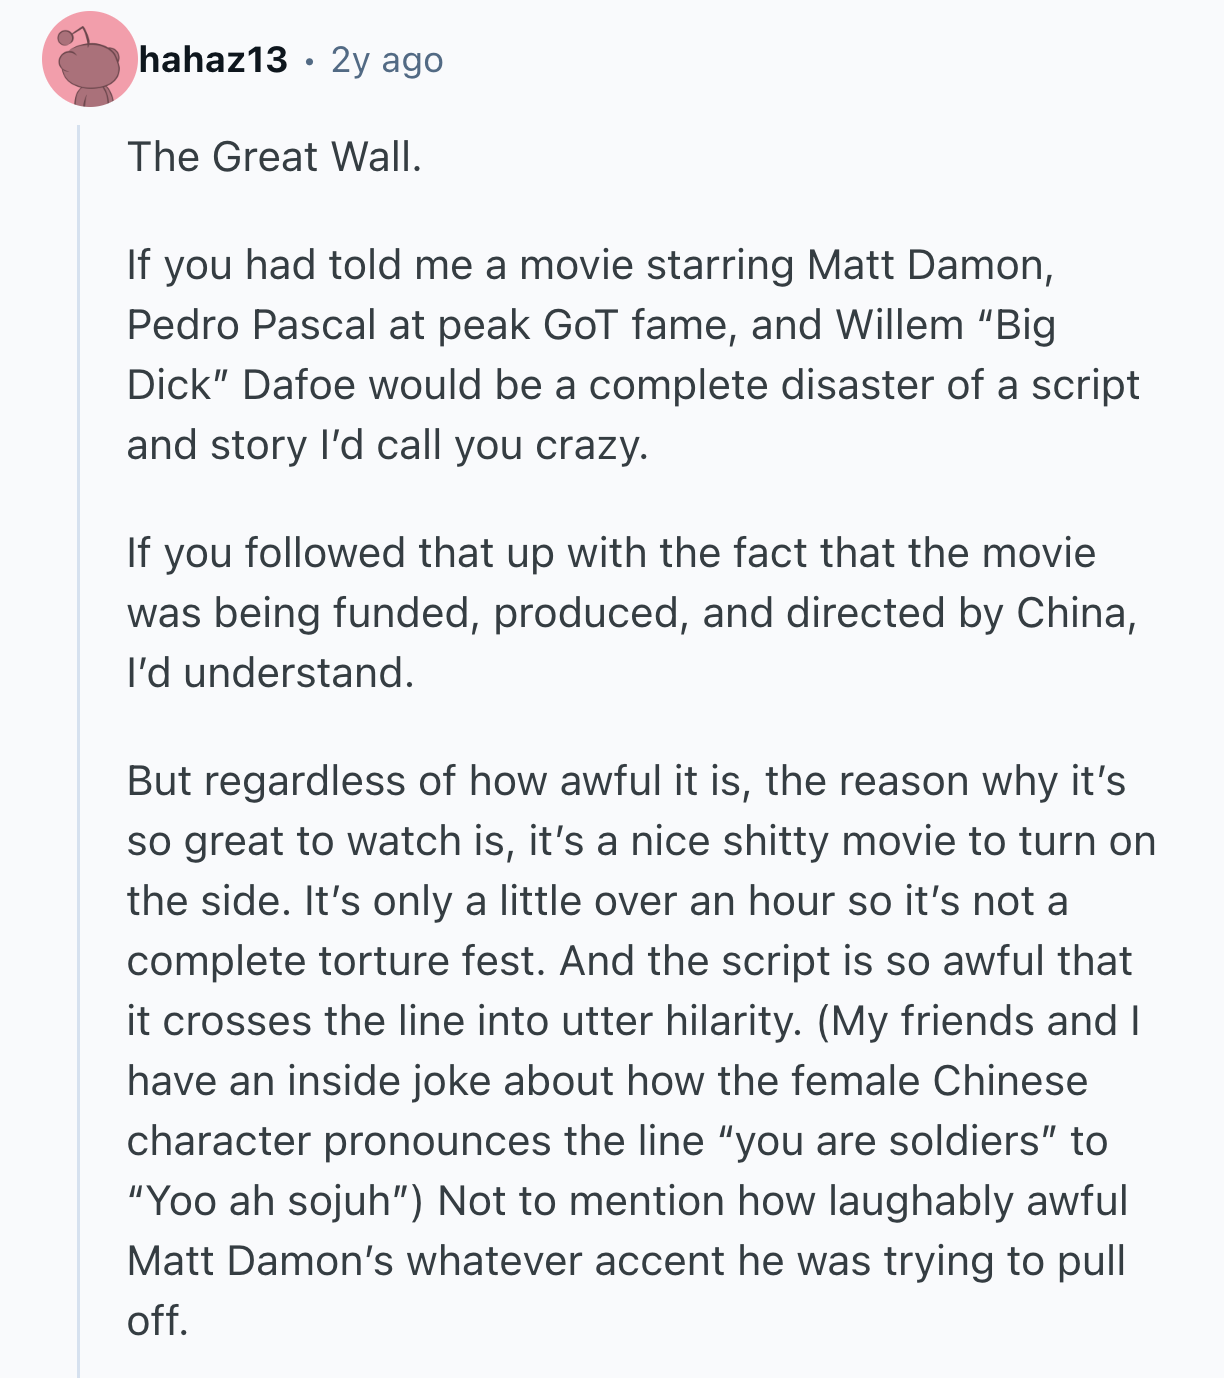Click the paragraph starting "If you had told me"

pos(632,354)
